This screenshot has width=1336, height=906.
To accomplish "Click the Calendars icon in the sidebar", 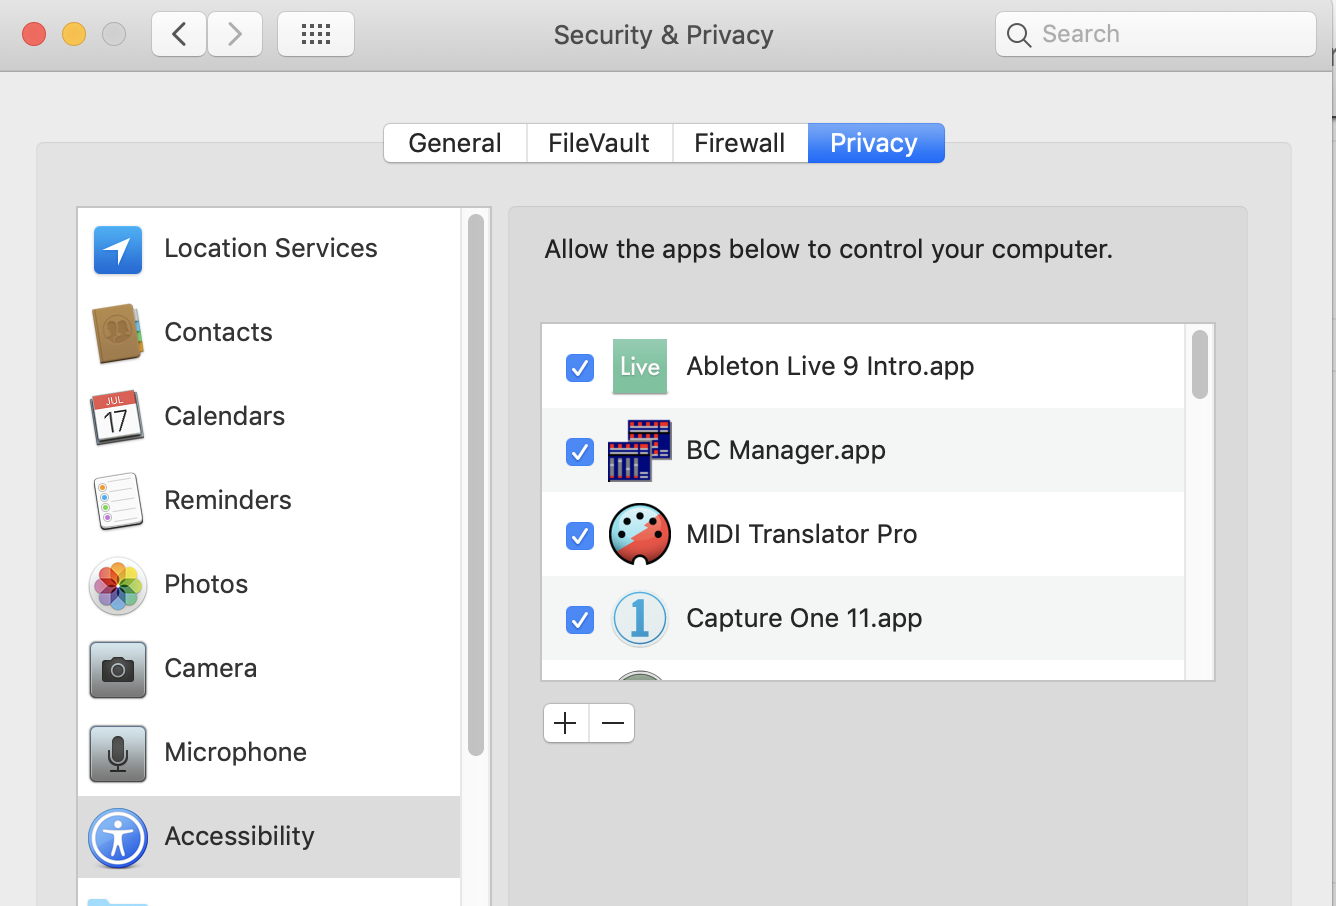I will coord(118,417).
